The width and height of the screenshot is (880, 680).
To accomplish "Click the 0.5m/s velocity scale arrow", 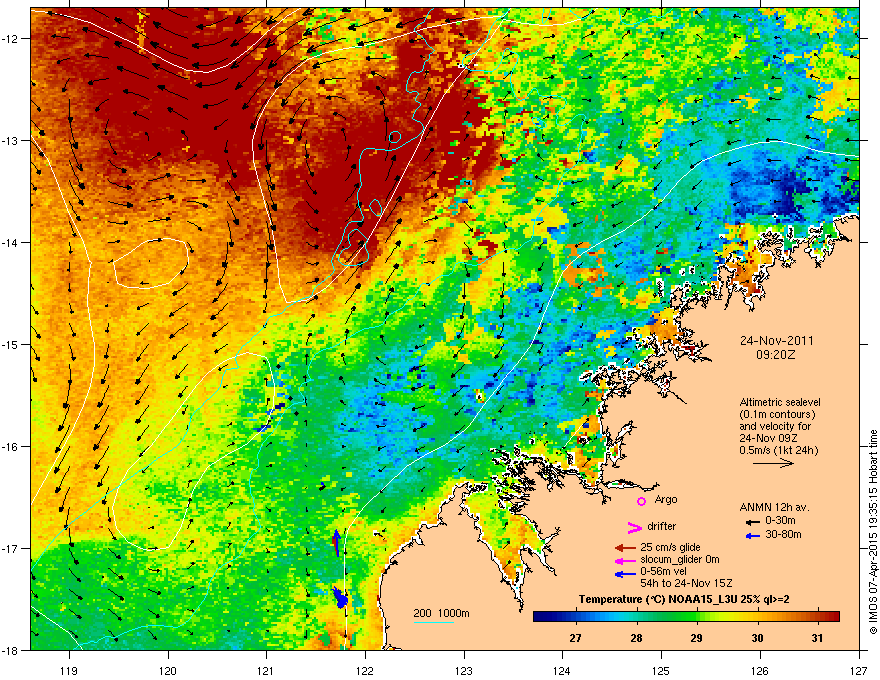I will coord(773,463).
